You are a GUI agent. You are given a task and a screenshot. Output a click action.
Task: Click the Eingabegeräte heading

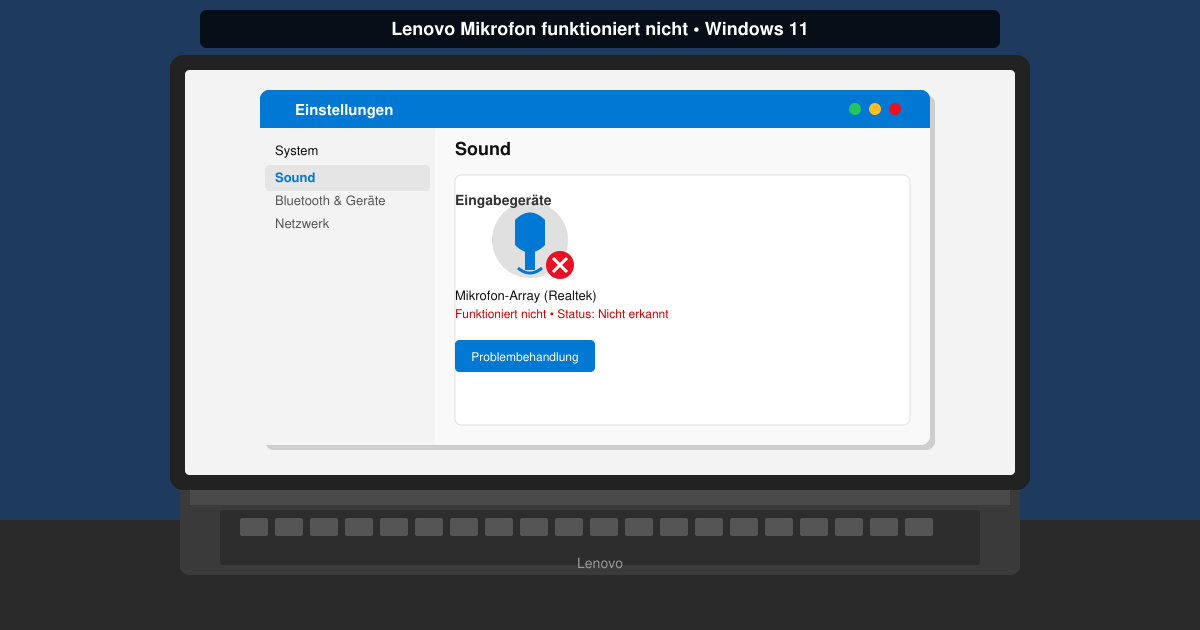503,200
